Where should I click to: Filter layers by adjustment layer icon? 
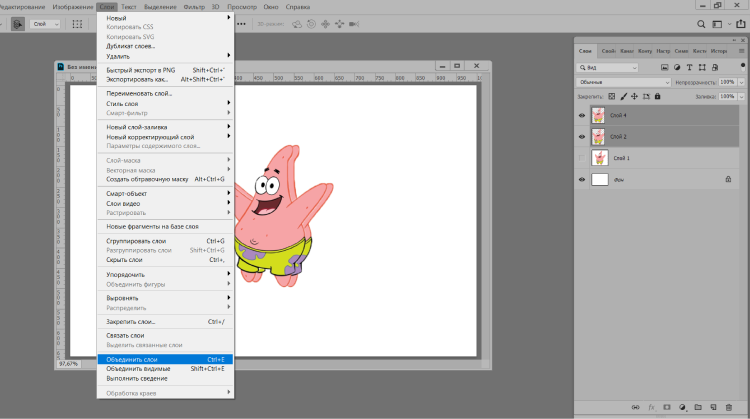[x=677, y=67]
